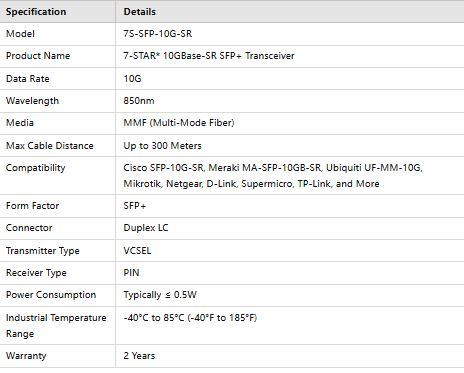464x373 pixels.
Task: Click the Compatibility row label
Action: (x=35, y=168)
